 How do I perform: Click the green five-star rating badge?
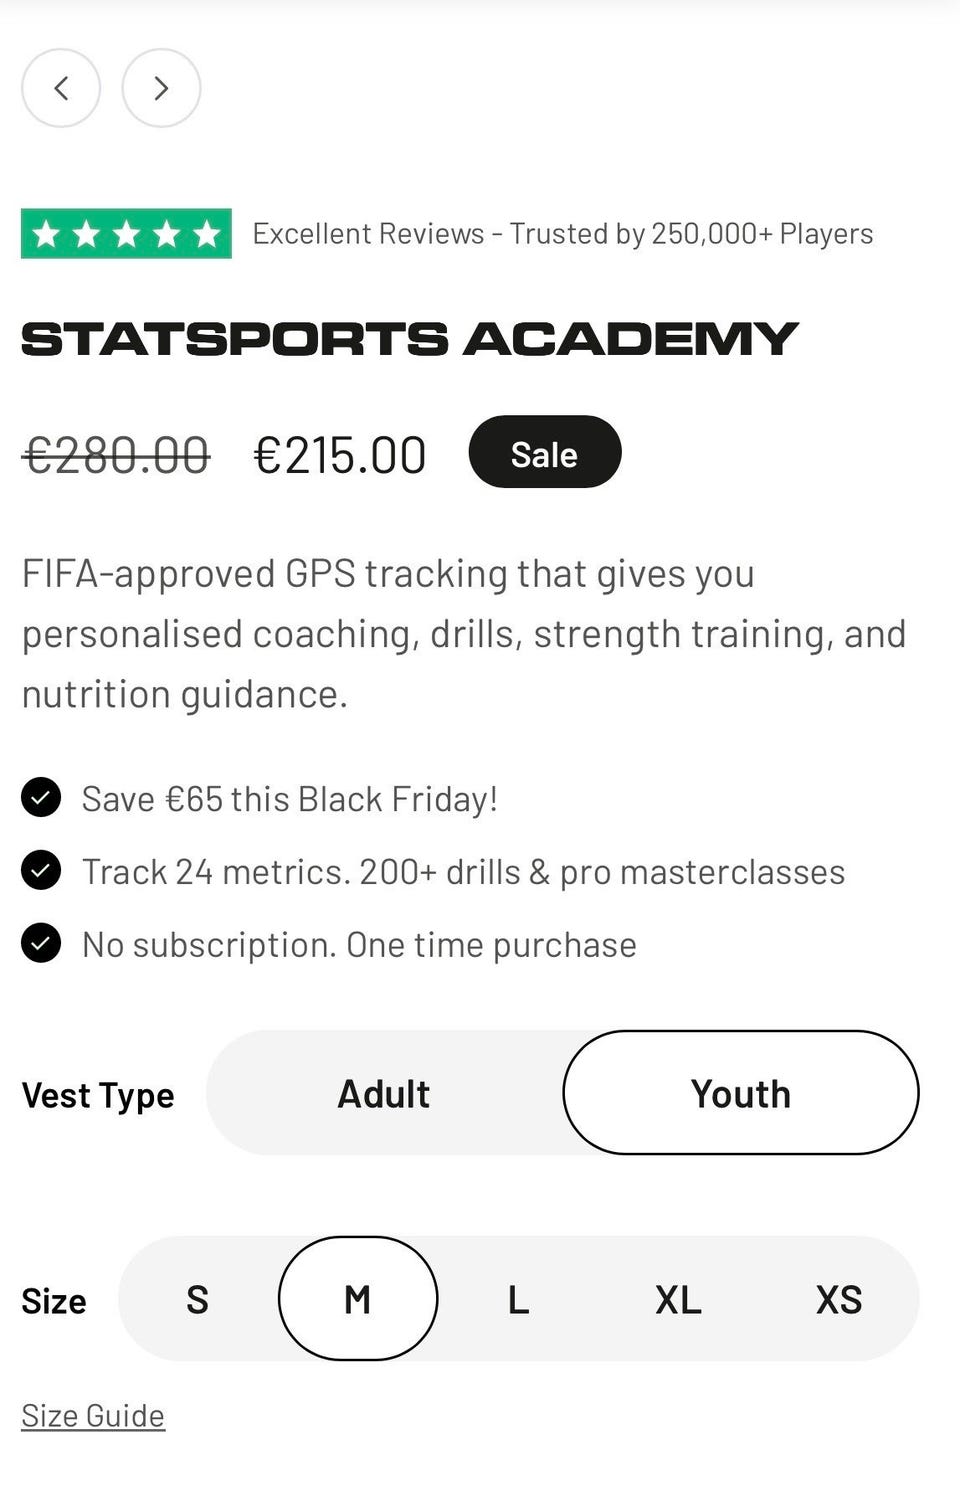[x=126, y=234]
